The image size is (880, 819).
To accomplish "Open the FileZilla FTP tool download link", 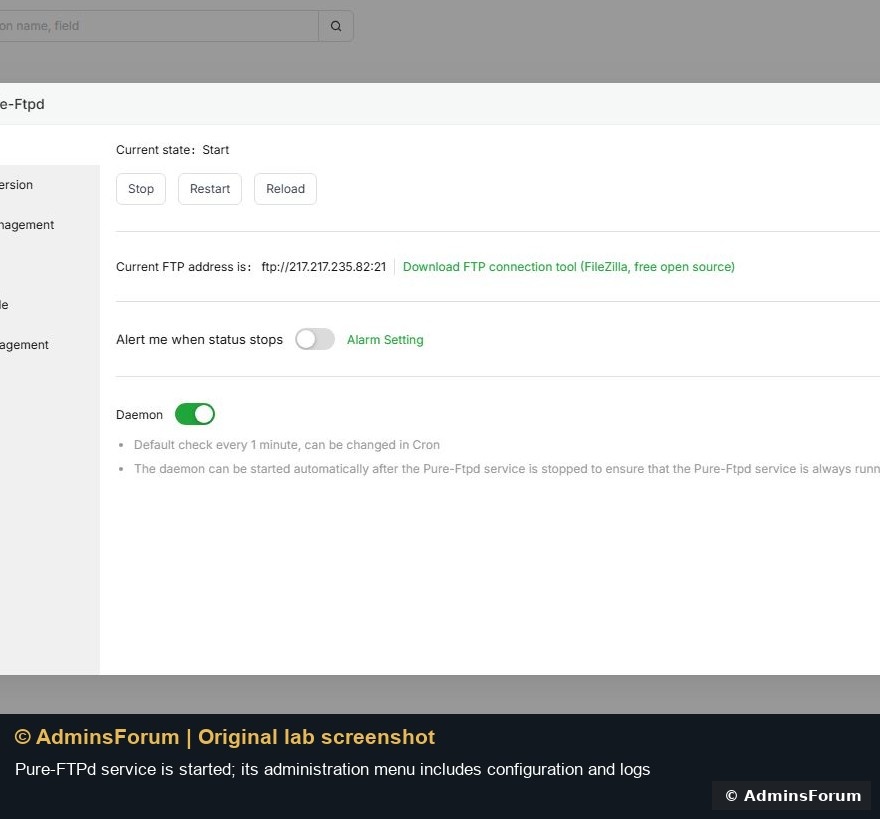I will [569, 267].
